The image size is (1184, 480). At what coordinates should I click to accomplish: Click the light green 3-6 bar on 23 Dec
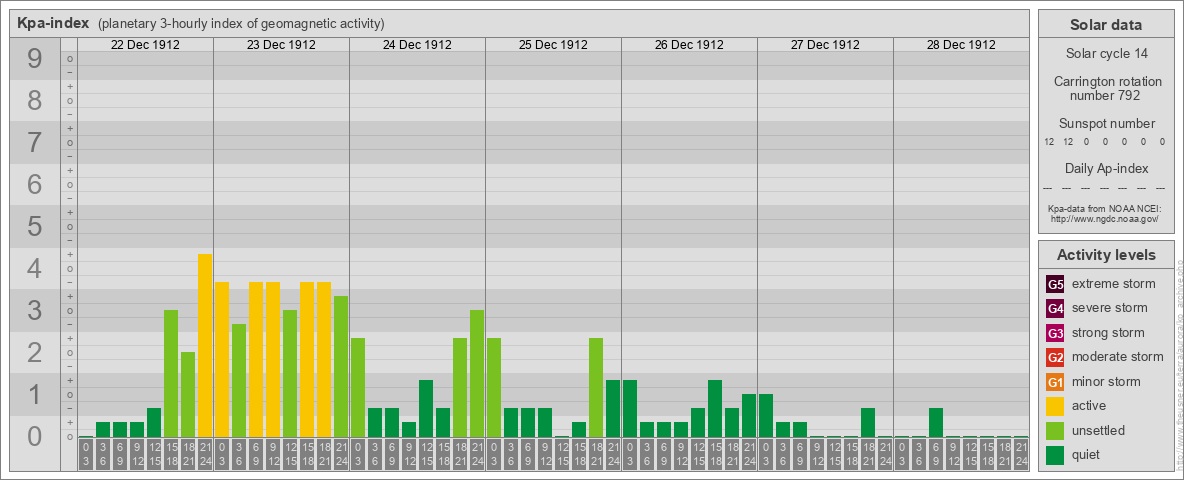click(239, 380)
